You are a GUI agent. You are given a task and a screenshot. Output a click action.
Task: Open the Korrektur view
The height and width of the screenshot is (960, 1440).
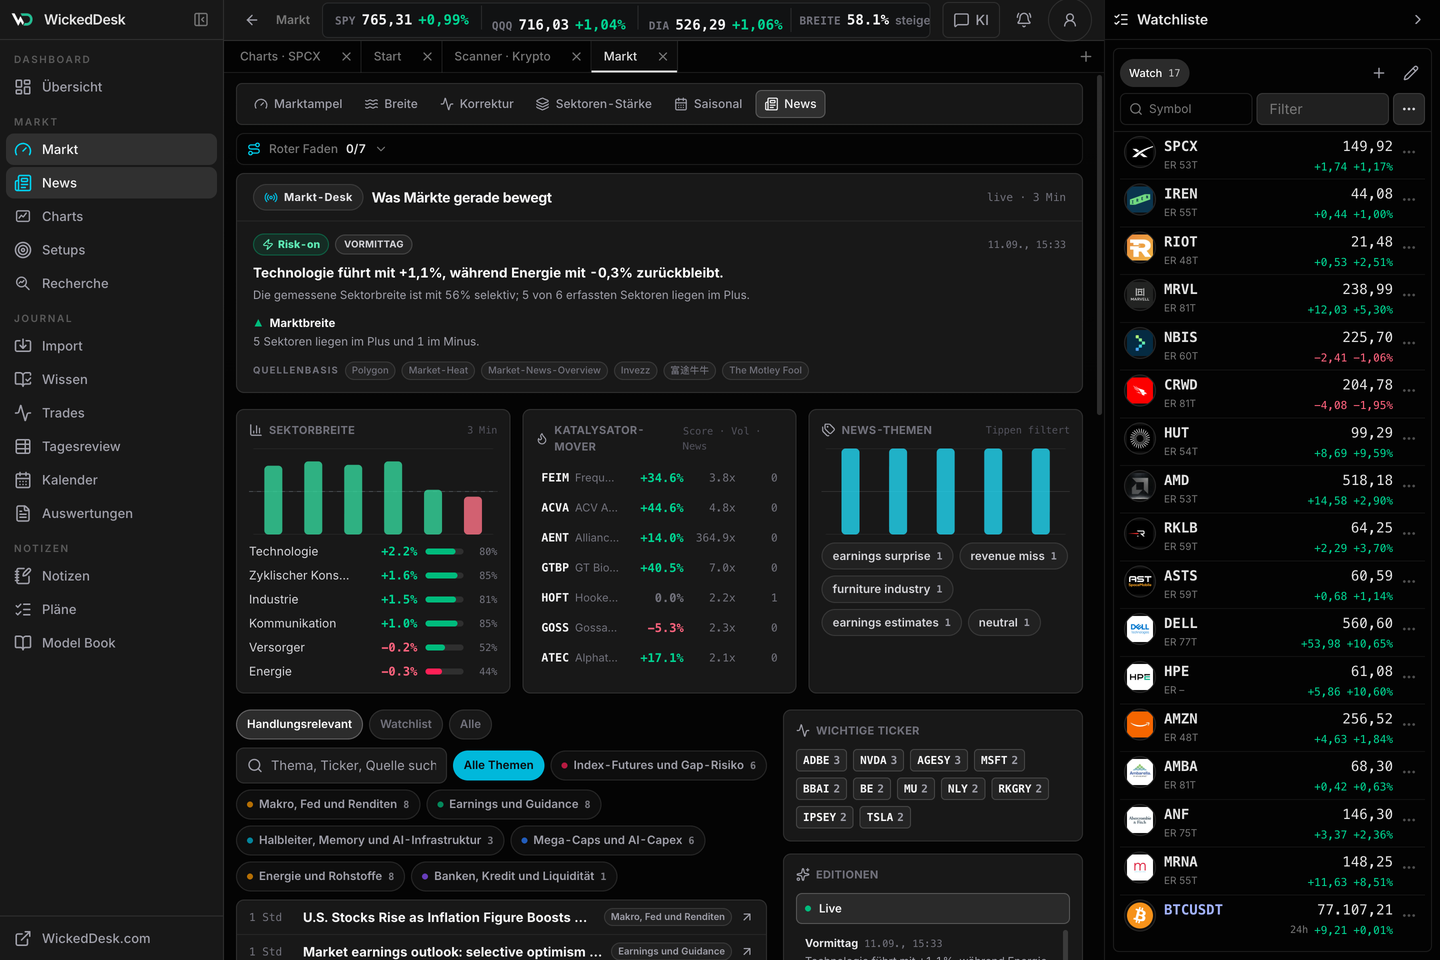coord(477,104)
